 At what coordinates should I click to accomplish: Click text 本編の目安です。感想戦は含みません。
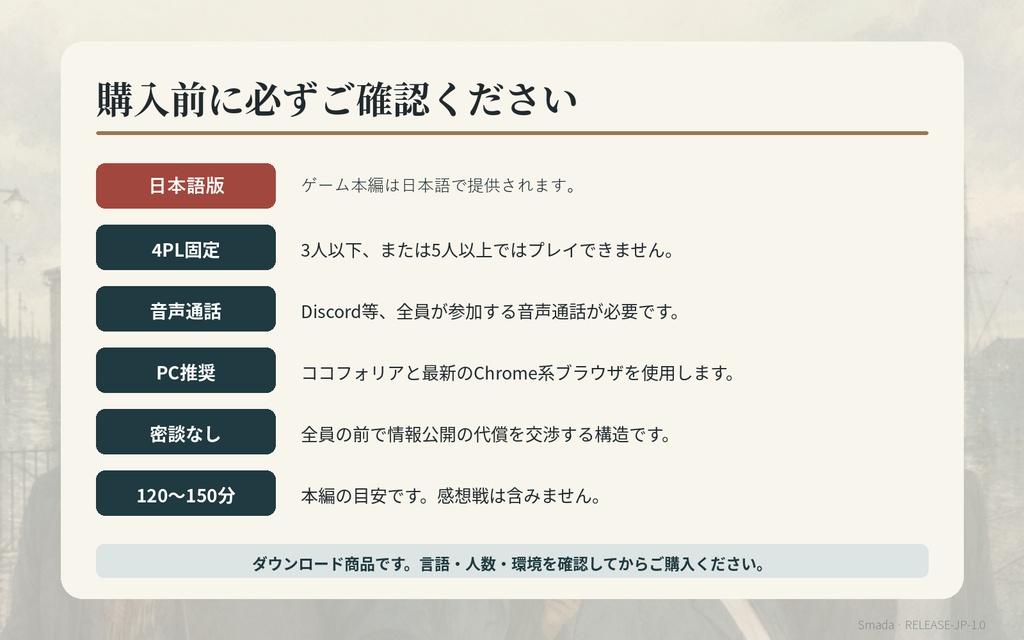[x=451, y=496]
